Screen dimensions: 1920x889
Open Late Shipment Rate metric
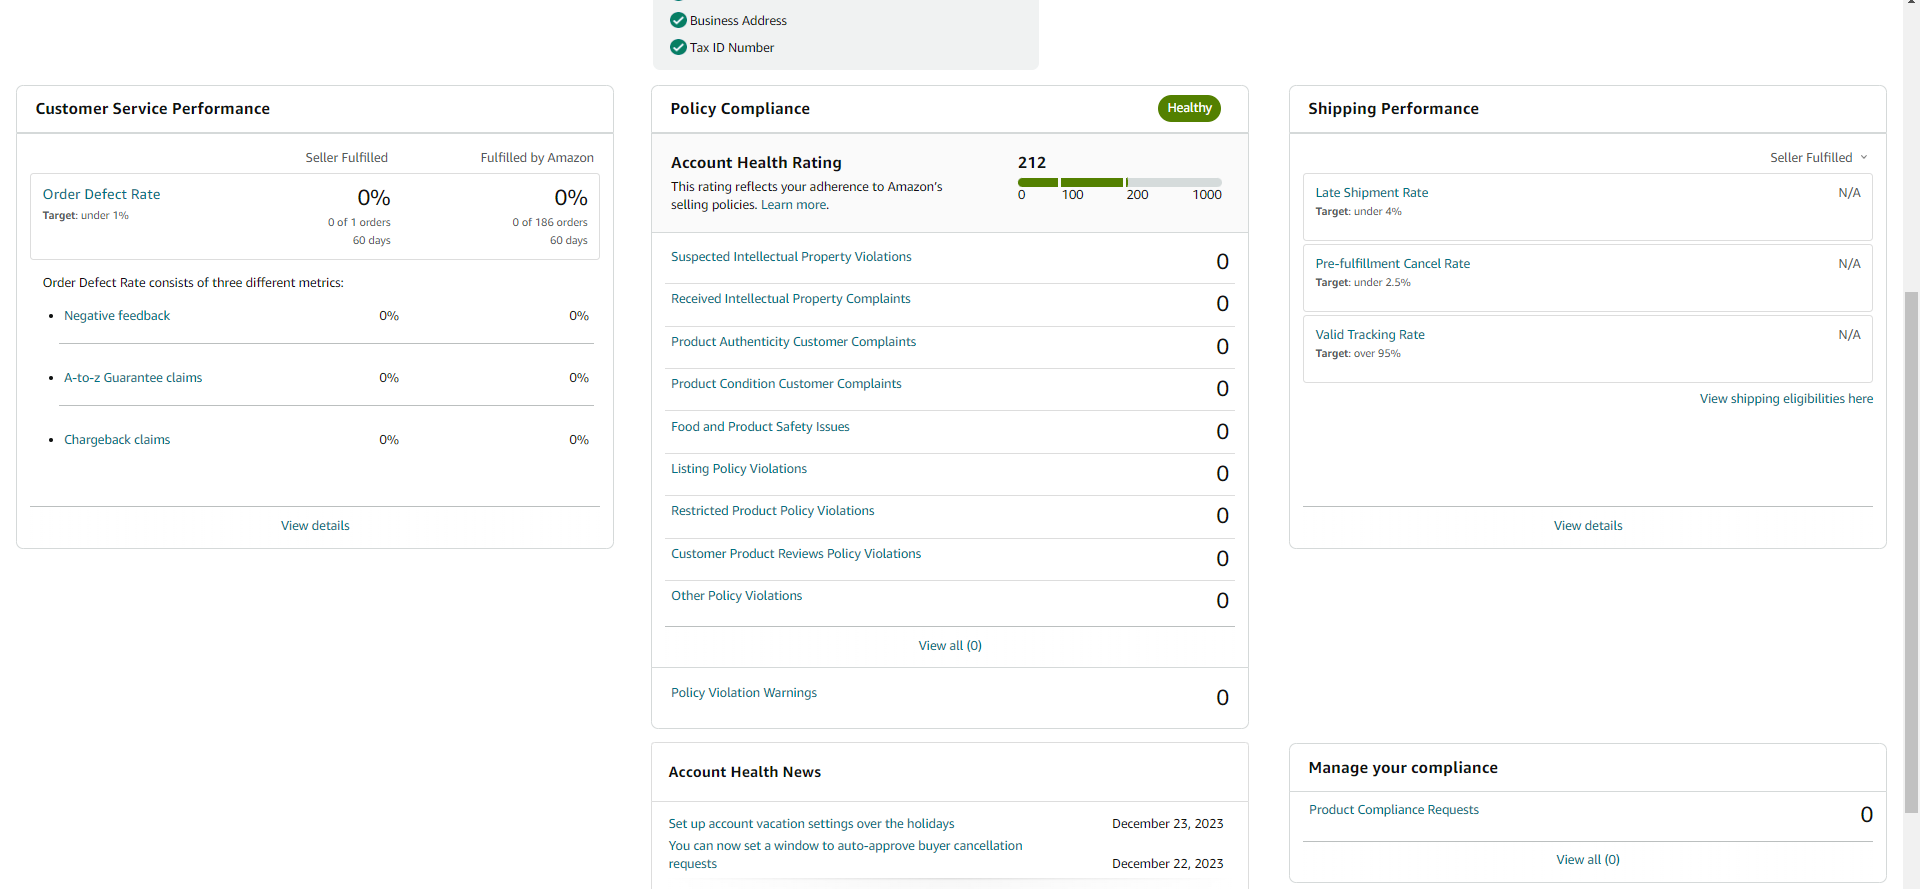pyautogui.click(x=1372, y=192)
